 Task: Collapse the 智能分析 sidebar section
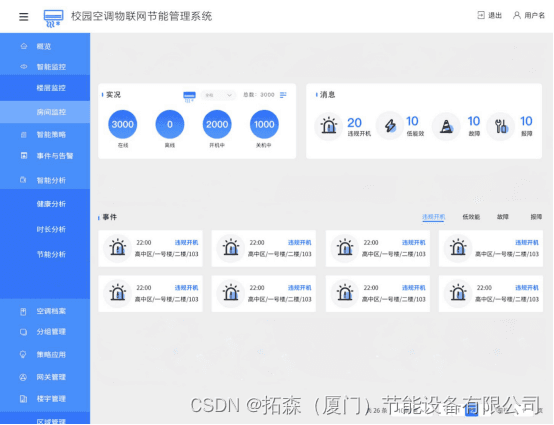(45, 180)
